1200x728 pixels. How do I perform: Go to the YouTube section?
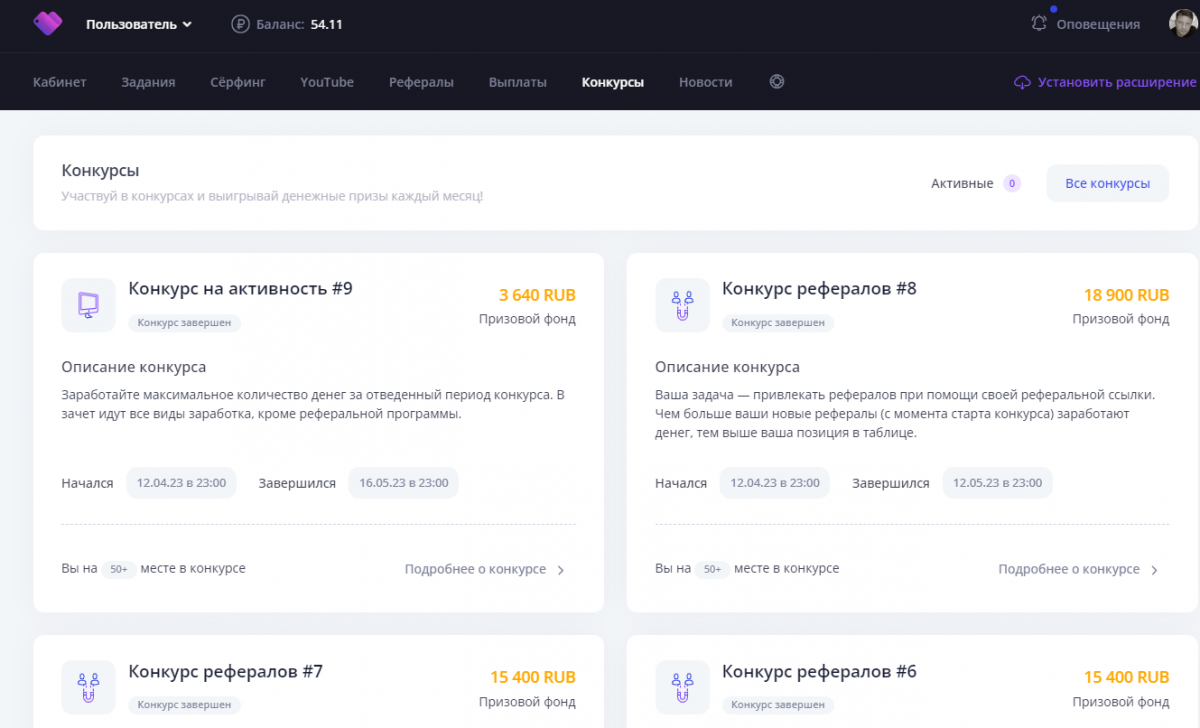click(327, 82)
